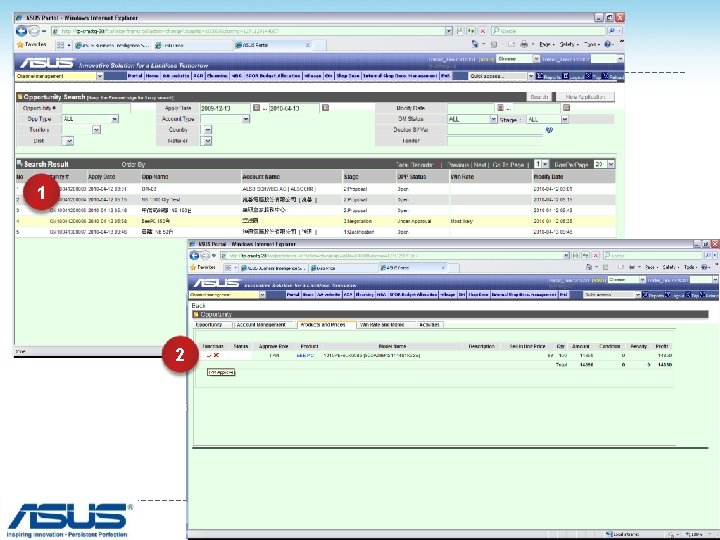Click the Refresh icon at the end of the Opportunity Search portal bar
720x540 pixels.
606,76
